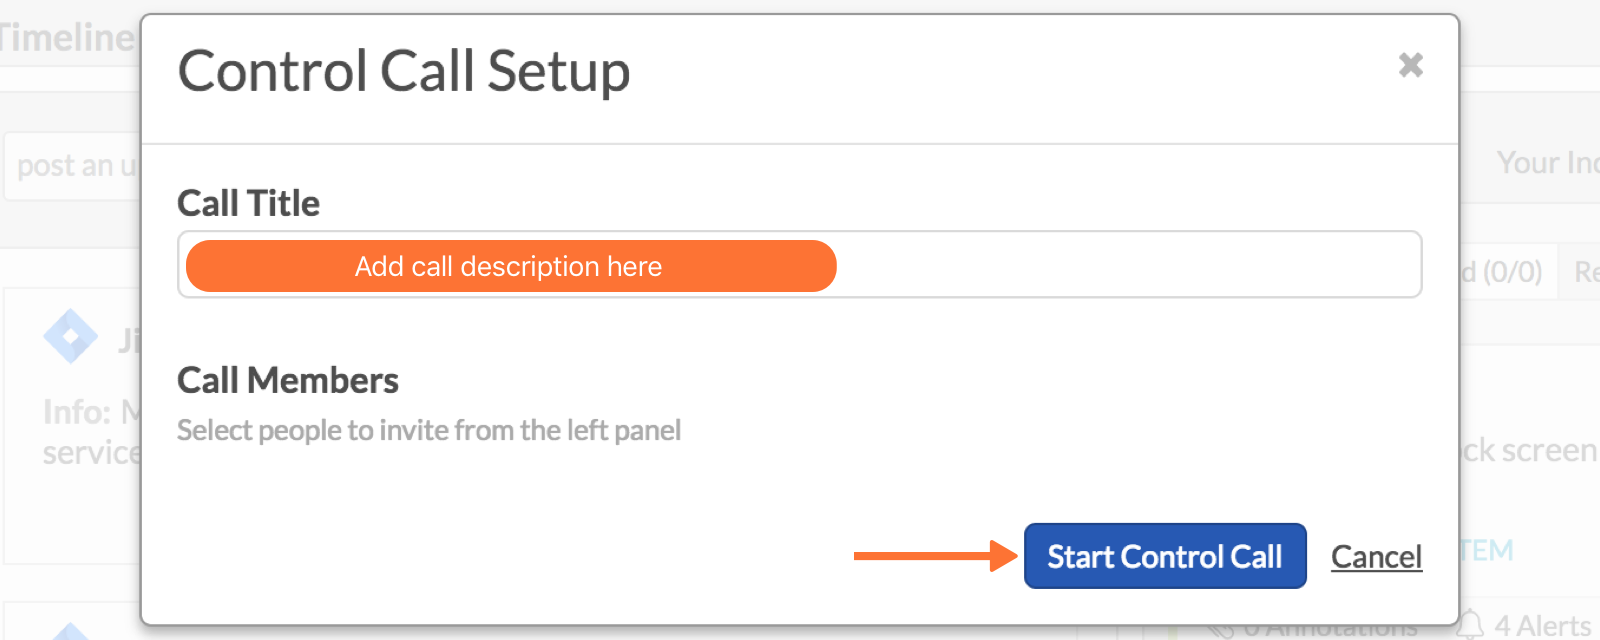Click the 'Call Members' section label
Screen dimensions: 1600x640
(x=288, y=381)
